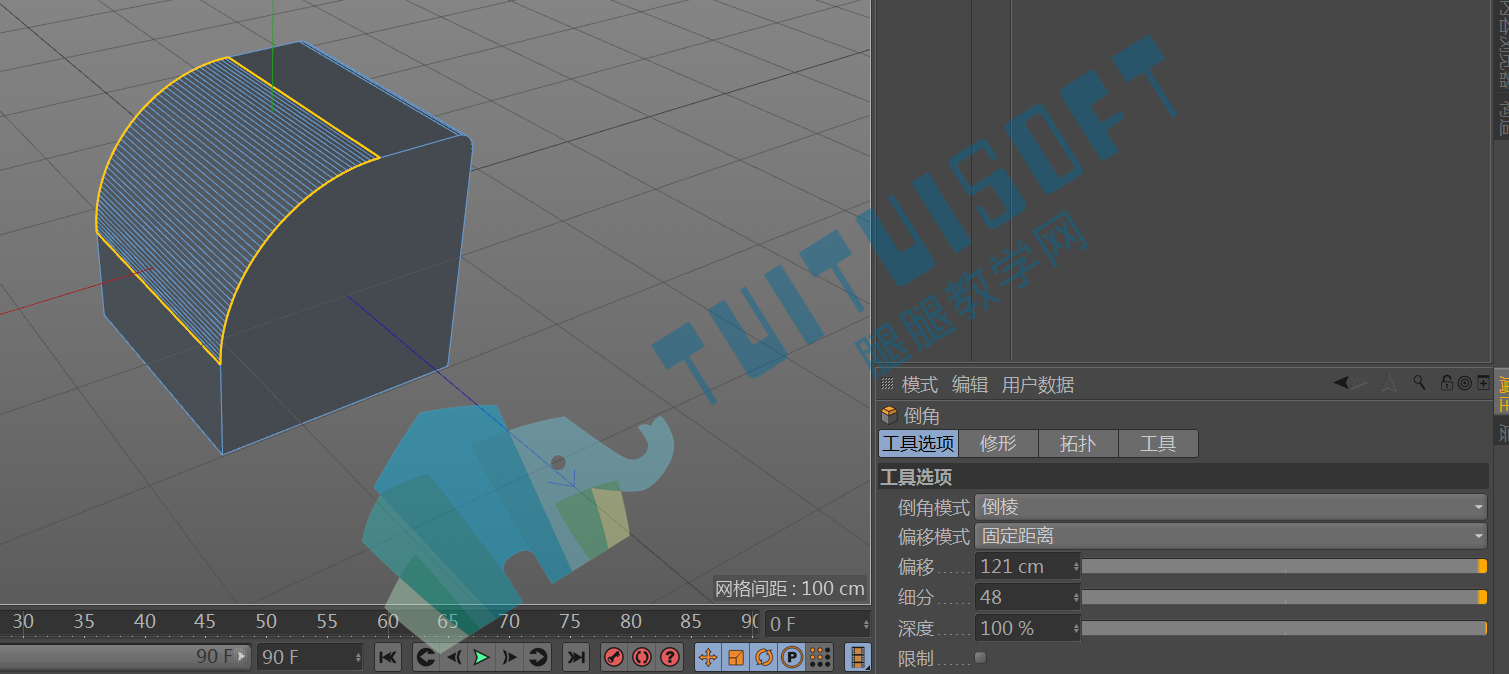
Task: Open new attribute manager plus icon
Action: point(1483,383)
